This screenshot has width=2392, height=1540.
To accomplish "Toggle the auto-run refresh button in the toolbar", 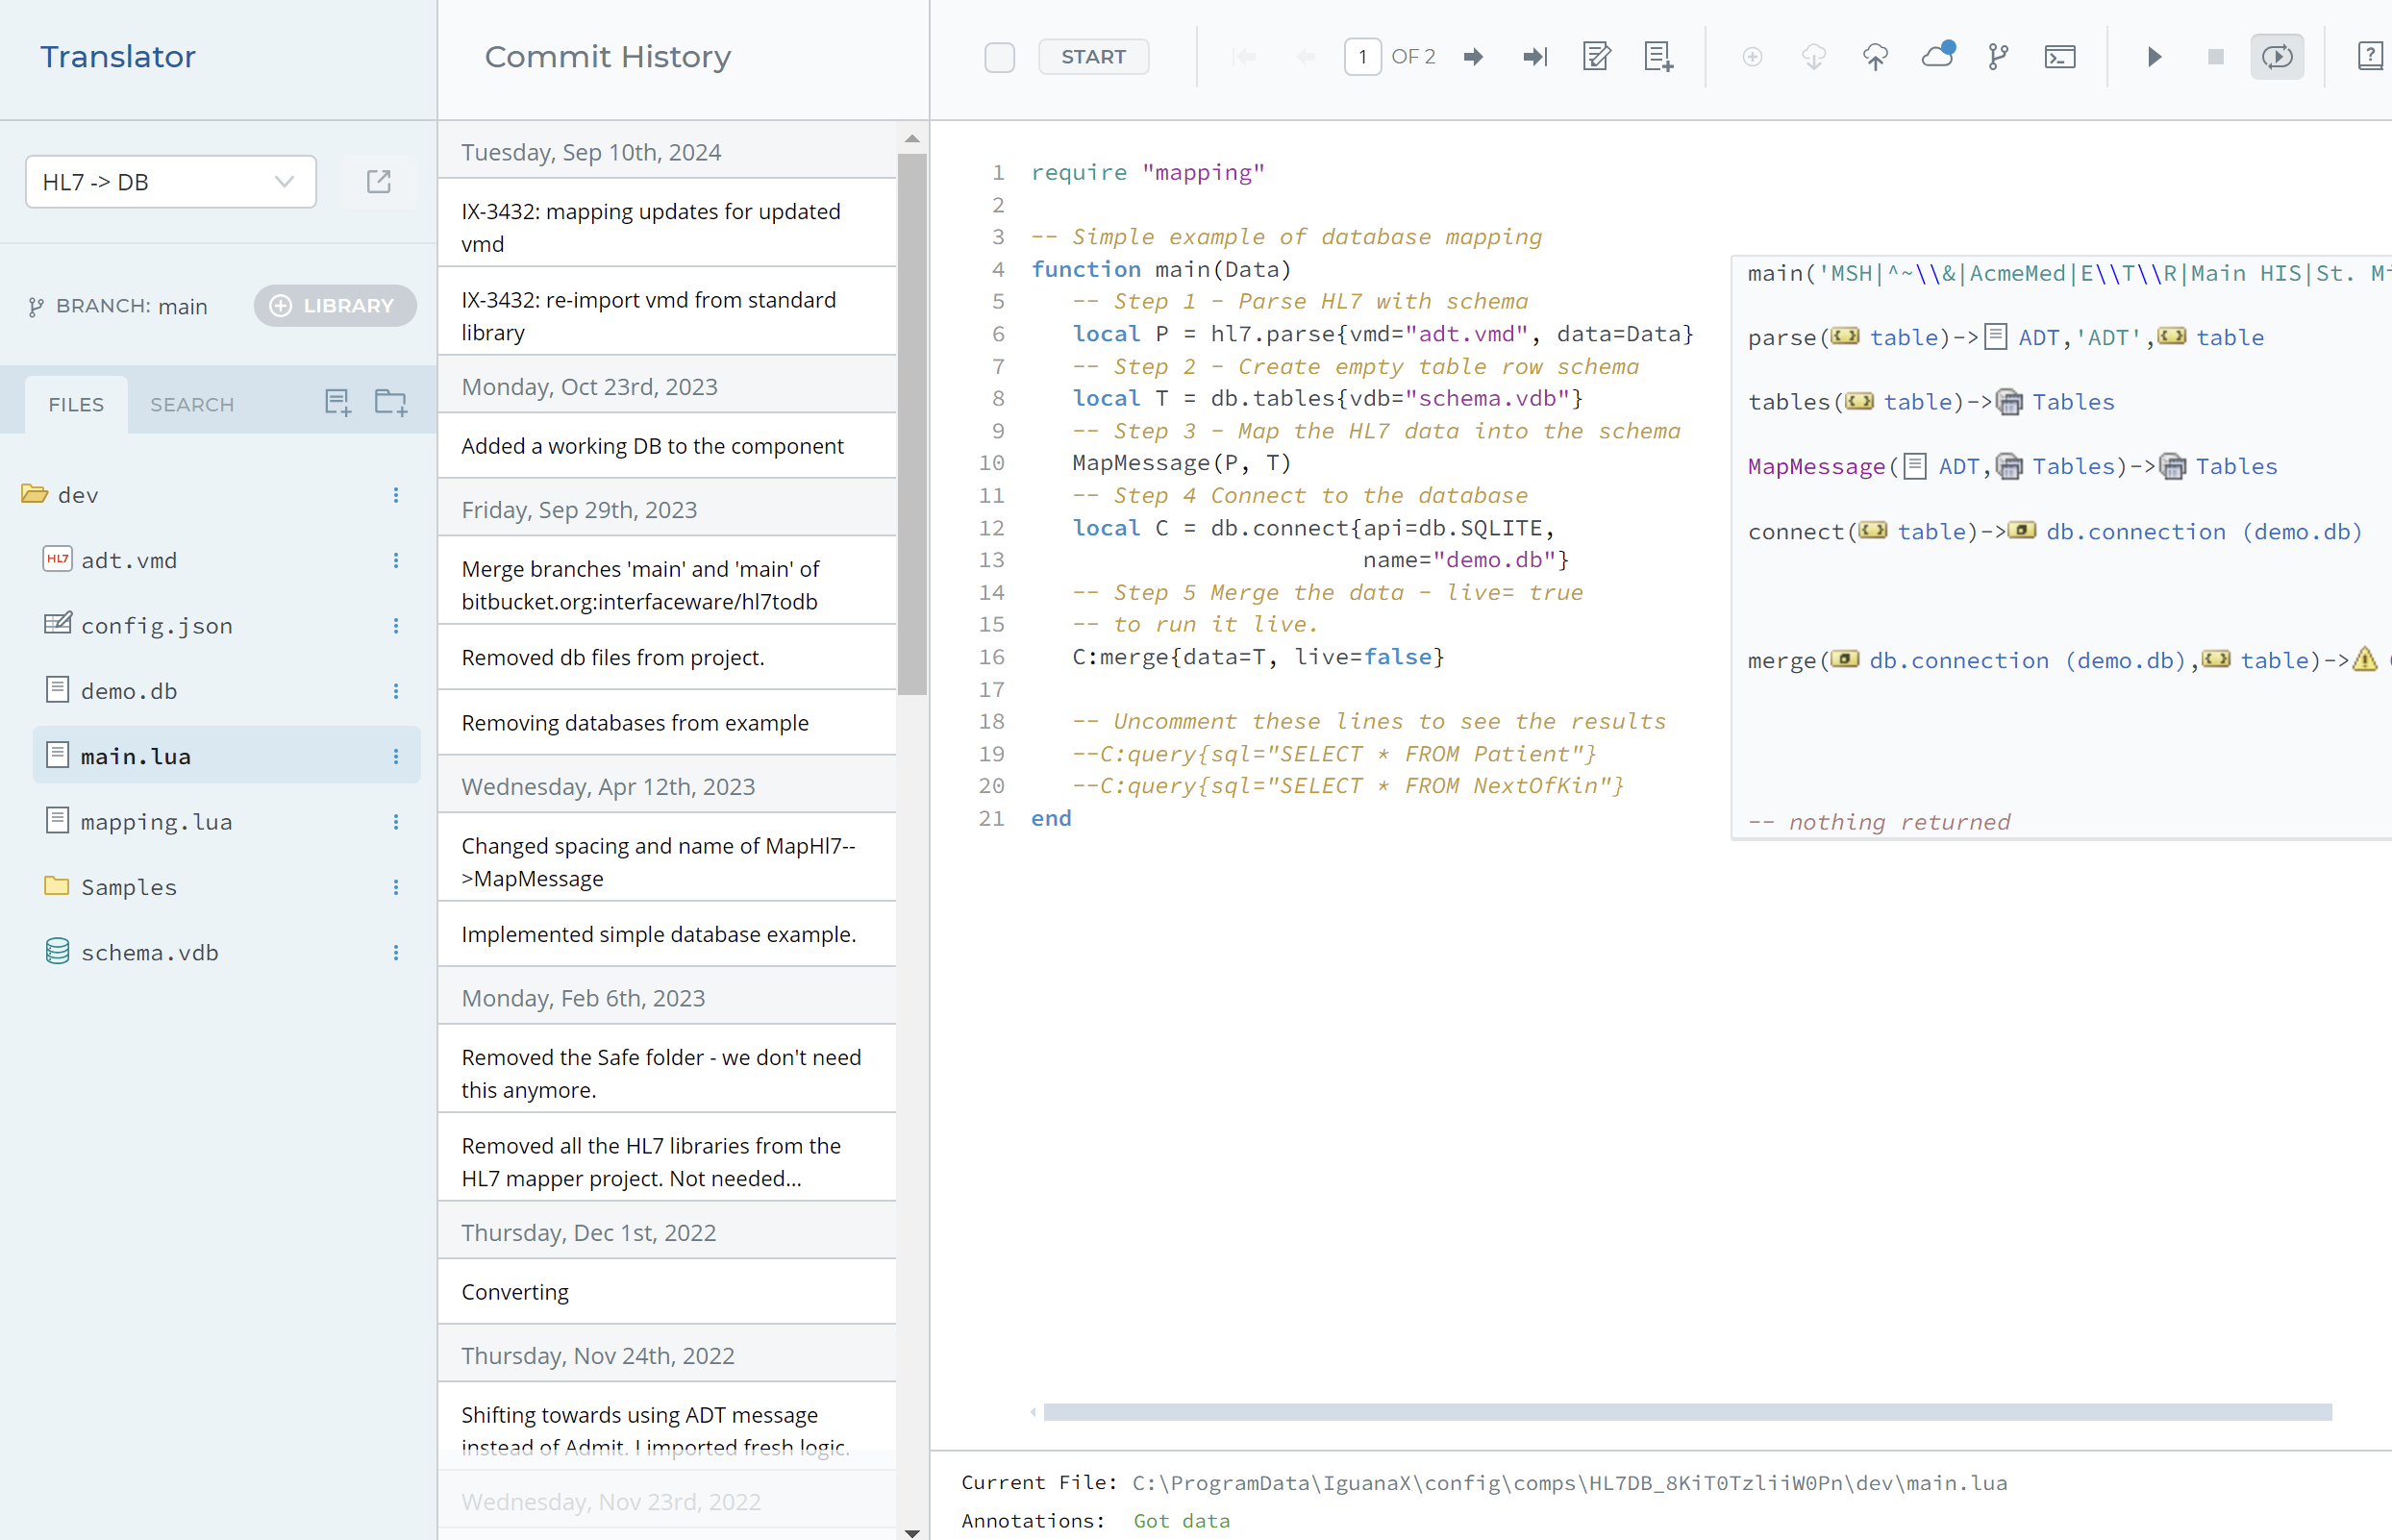I will 2277,57.
